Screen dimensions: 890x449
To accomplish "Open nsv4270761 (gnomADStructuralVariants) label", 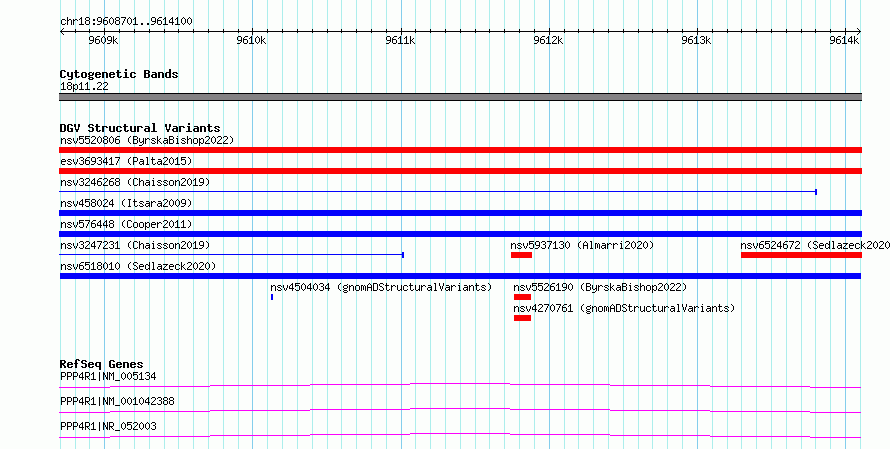I will 624,308.
